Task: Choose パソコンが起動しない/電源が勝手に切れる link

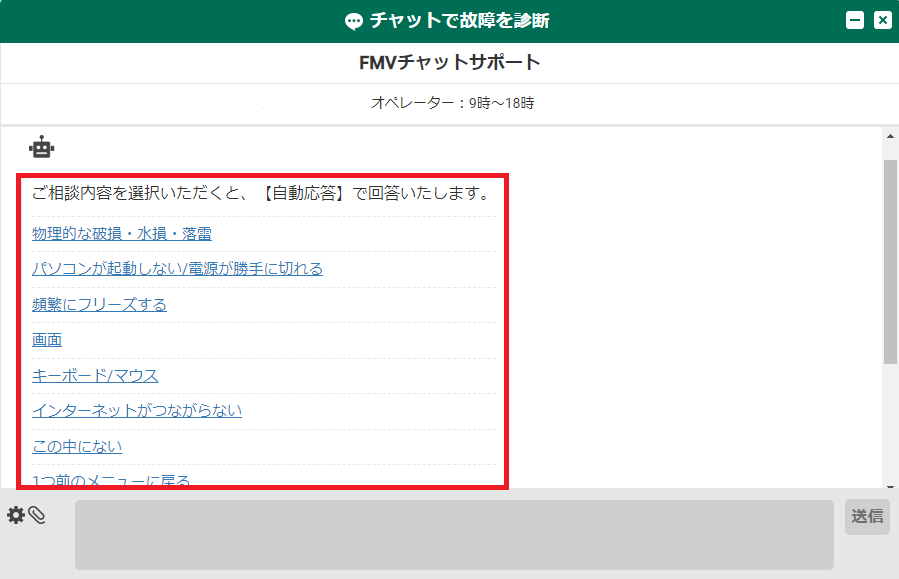Action: coord(177,269)
